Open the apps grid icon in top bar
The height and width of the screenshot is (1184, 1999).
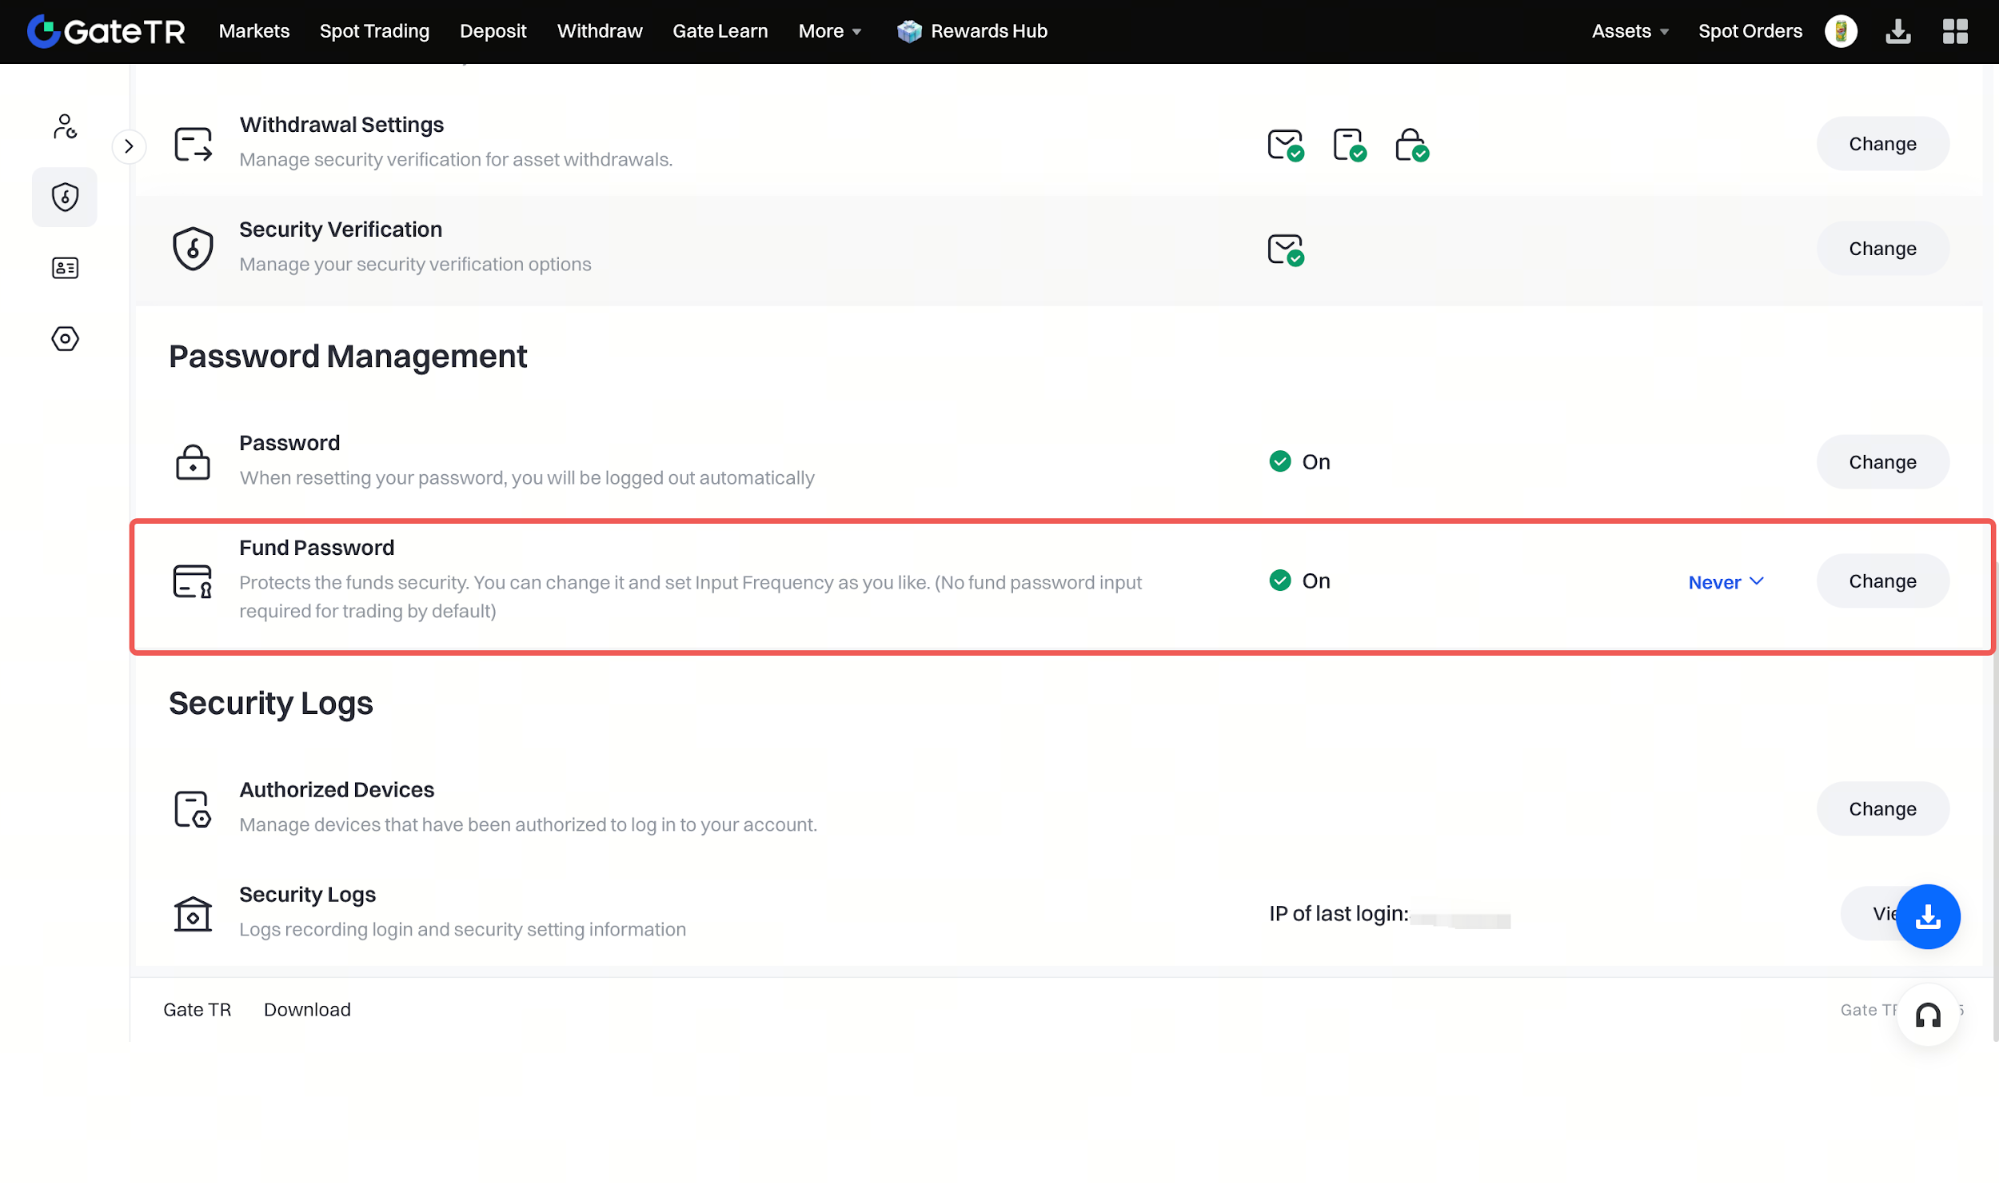pyautogui.click(x=1955, y=31)
